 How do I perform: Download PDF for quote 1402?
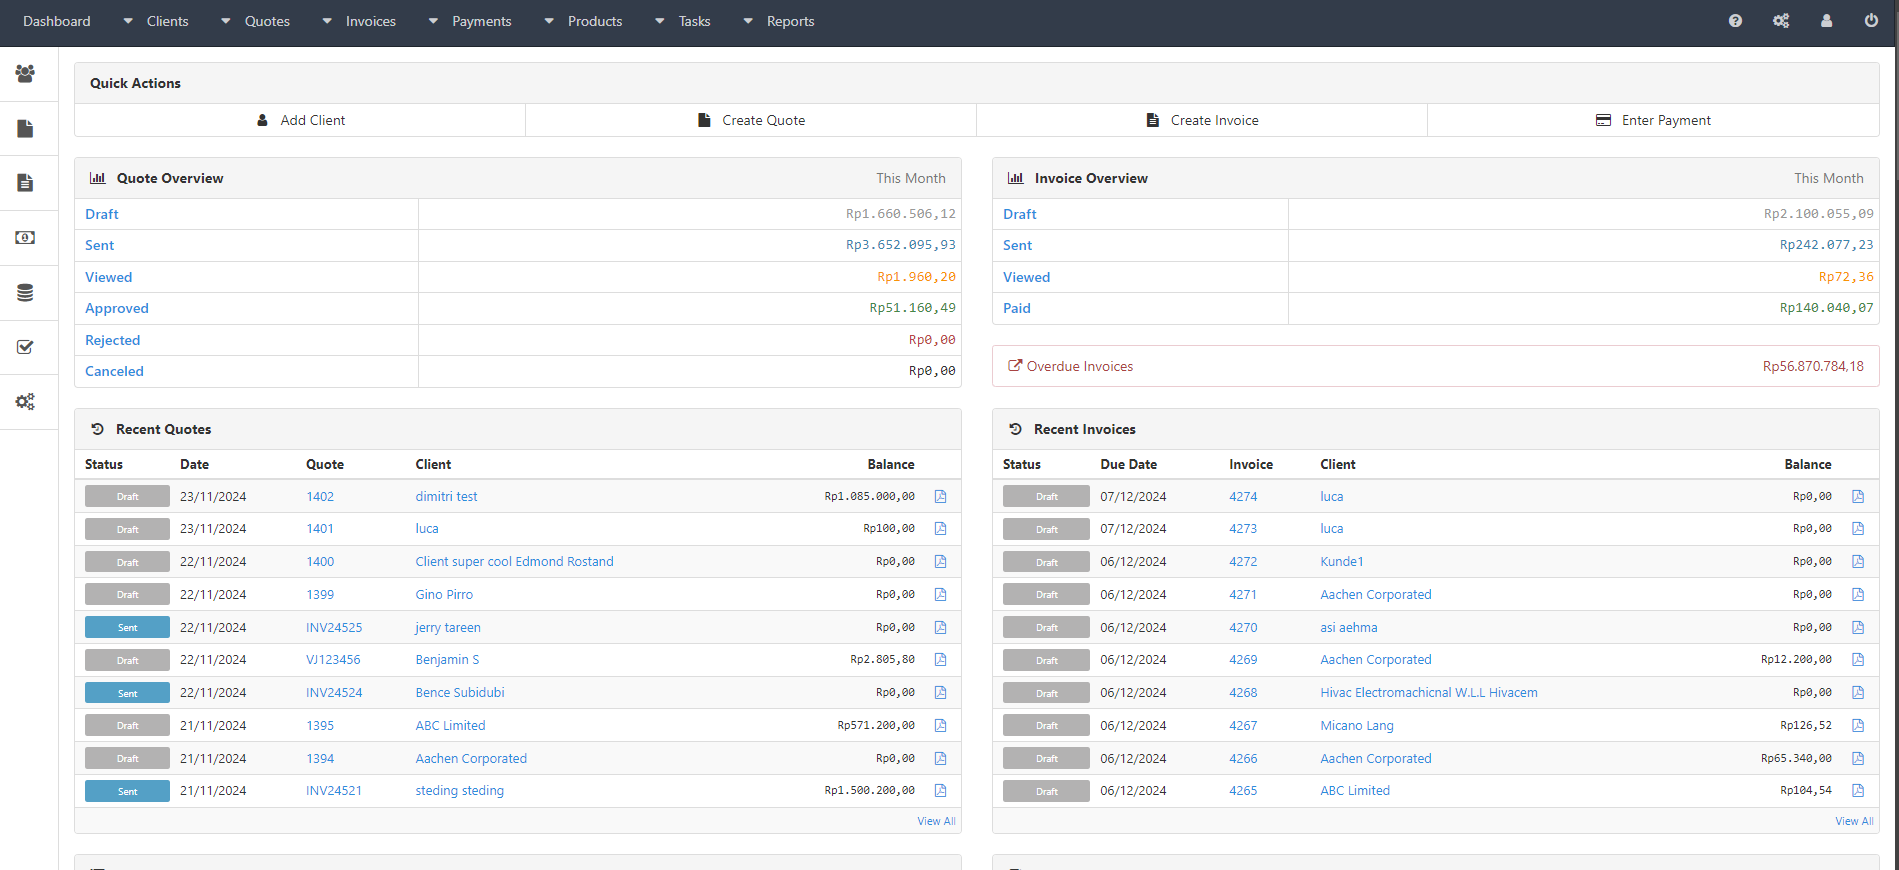(x=940, y=497)
